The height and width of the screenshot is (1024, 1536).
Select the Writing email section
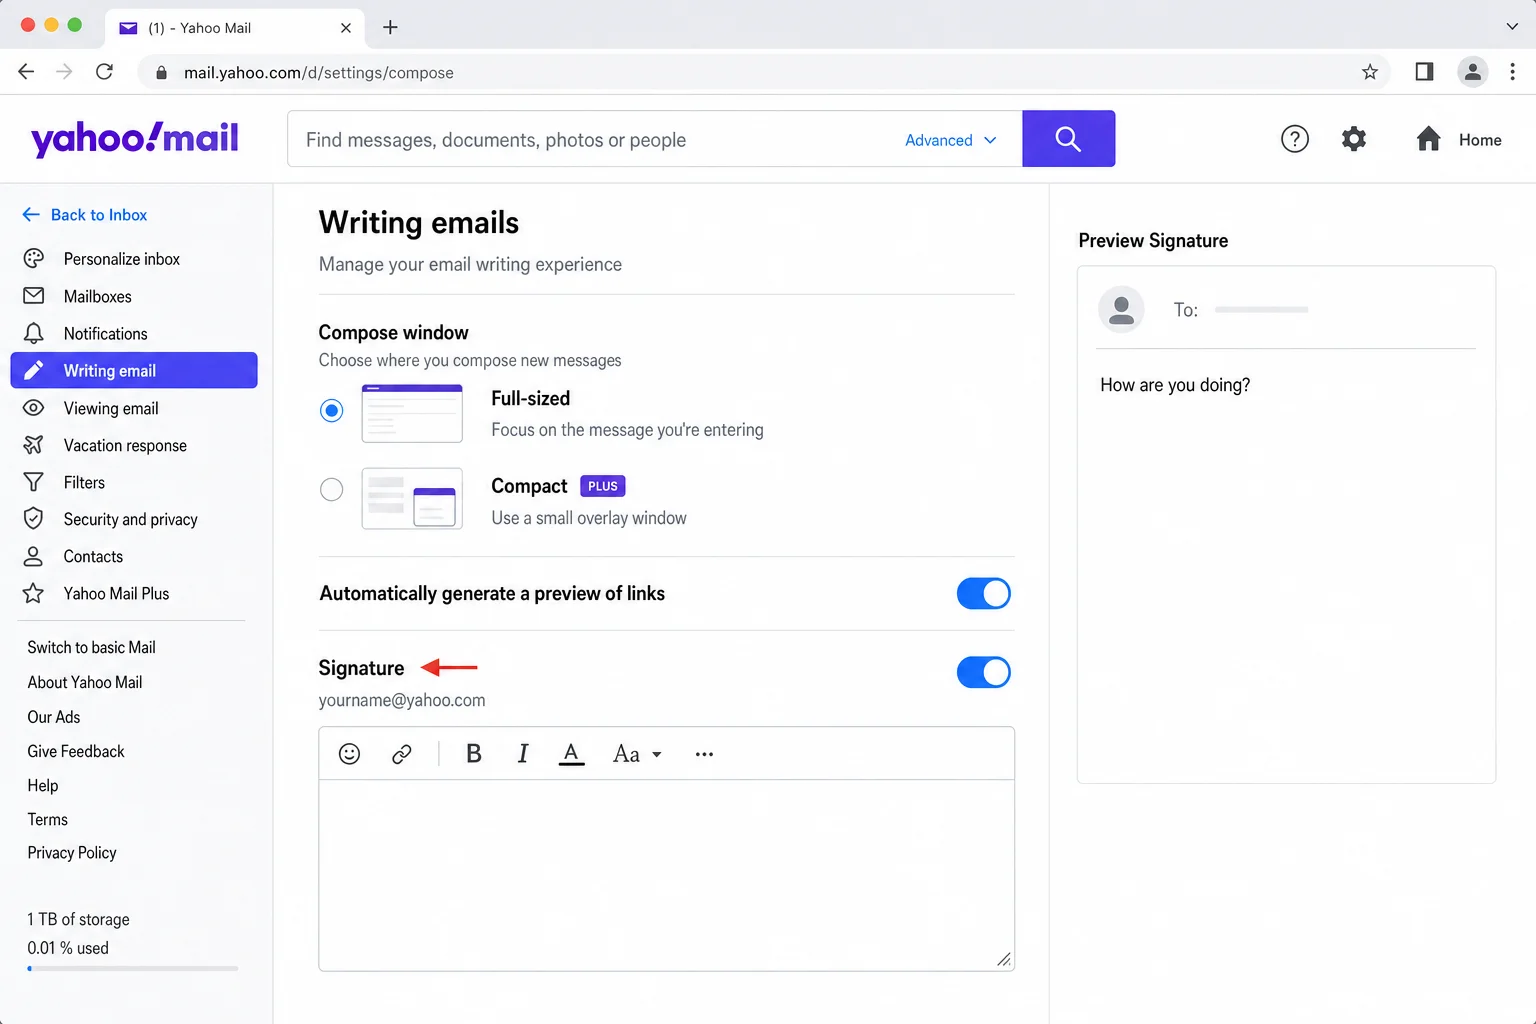pyautogui.click(x=134, y=370)
